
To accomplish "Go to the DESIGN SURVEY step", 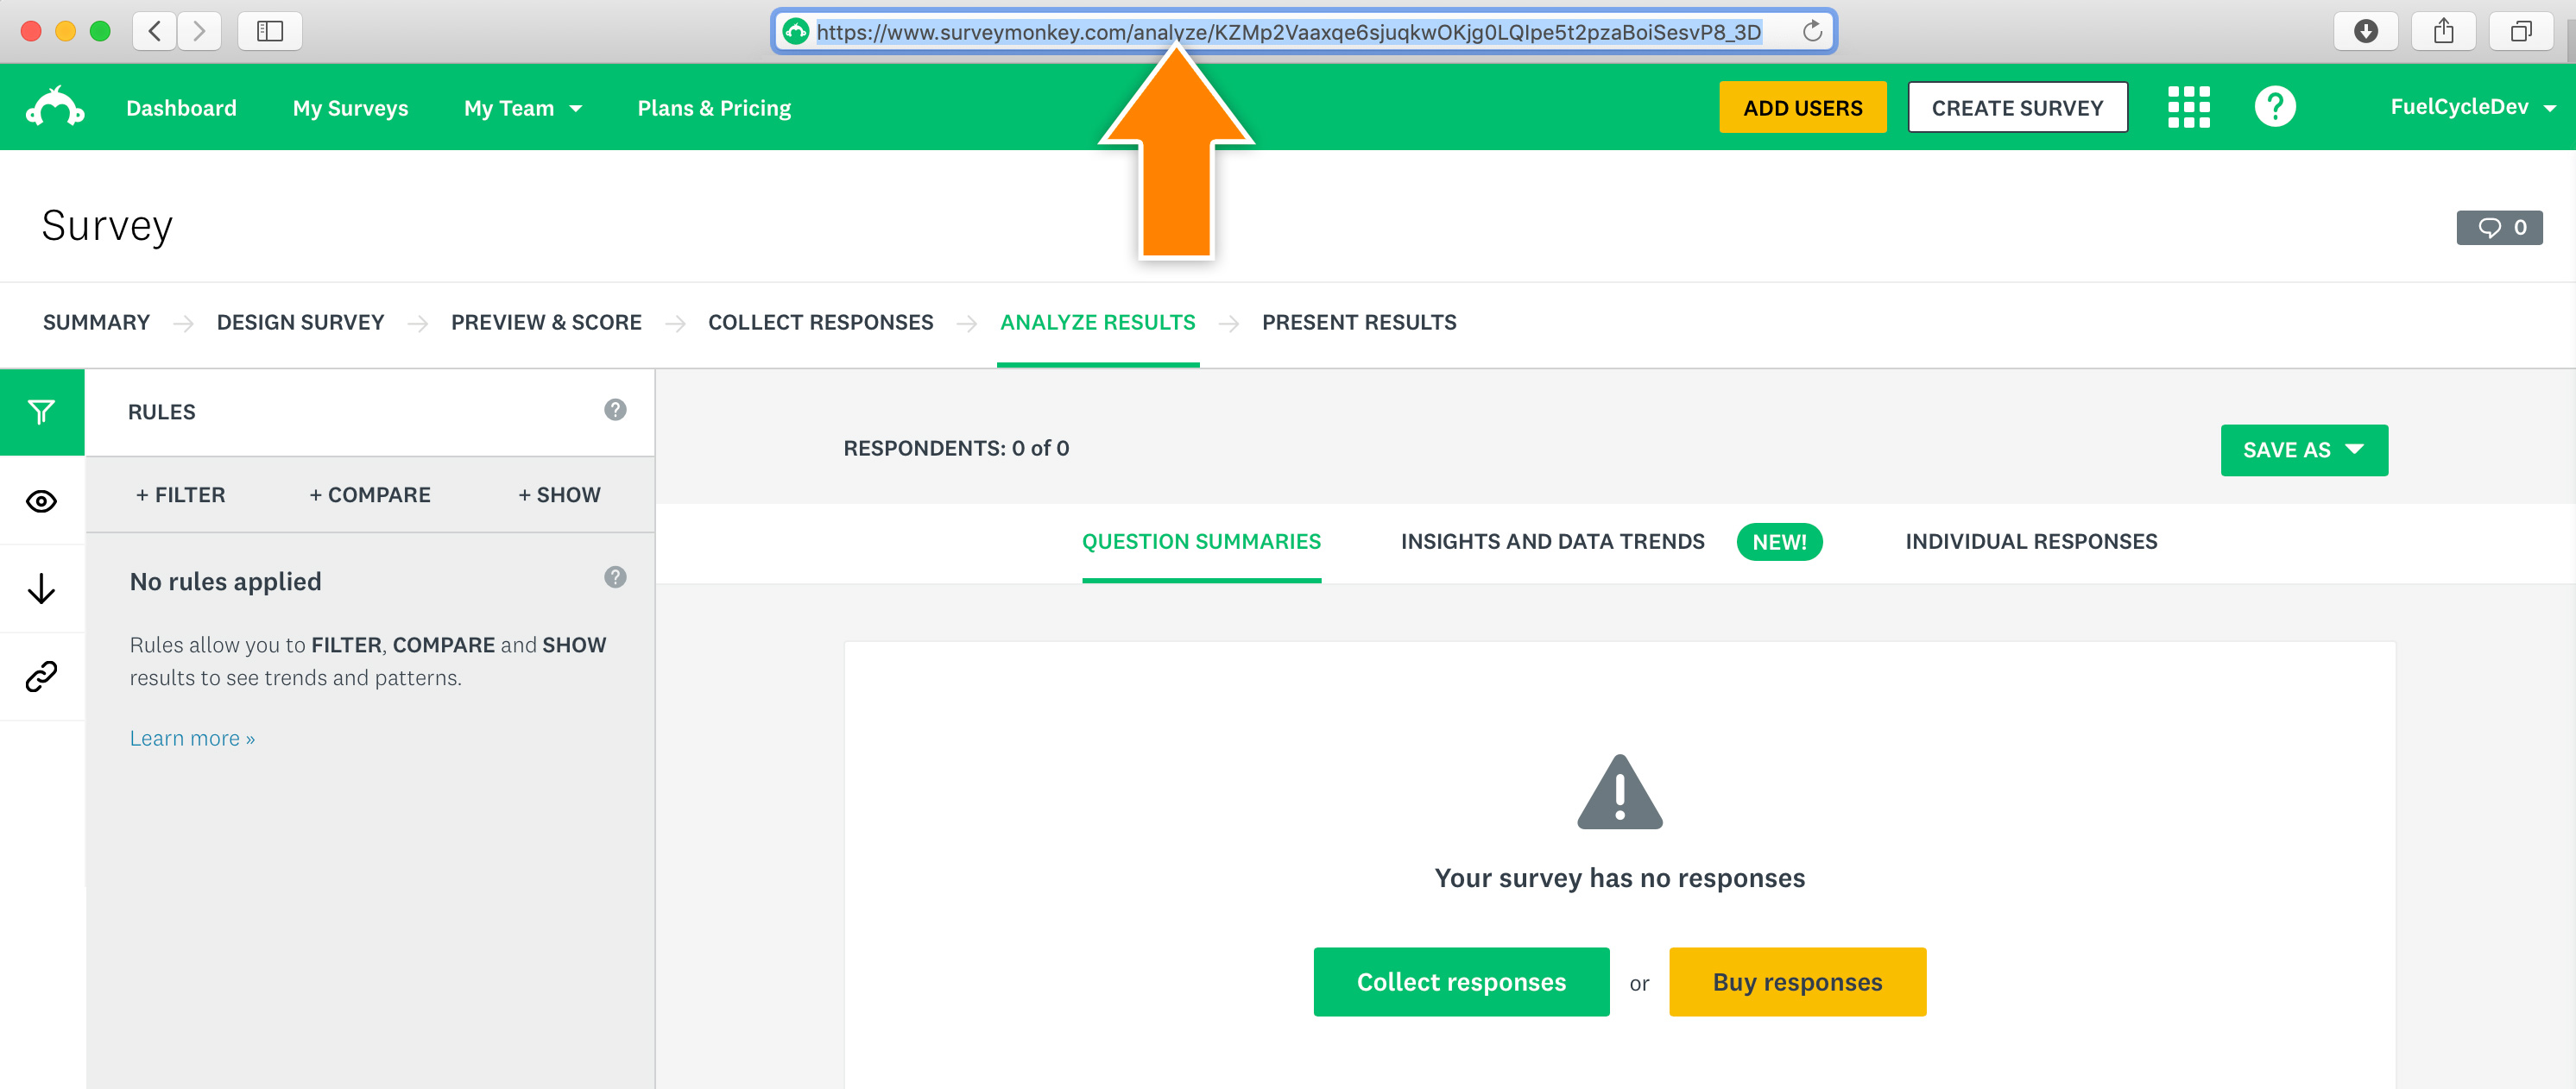I will click(x=300, y=322).
